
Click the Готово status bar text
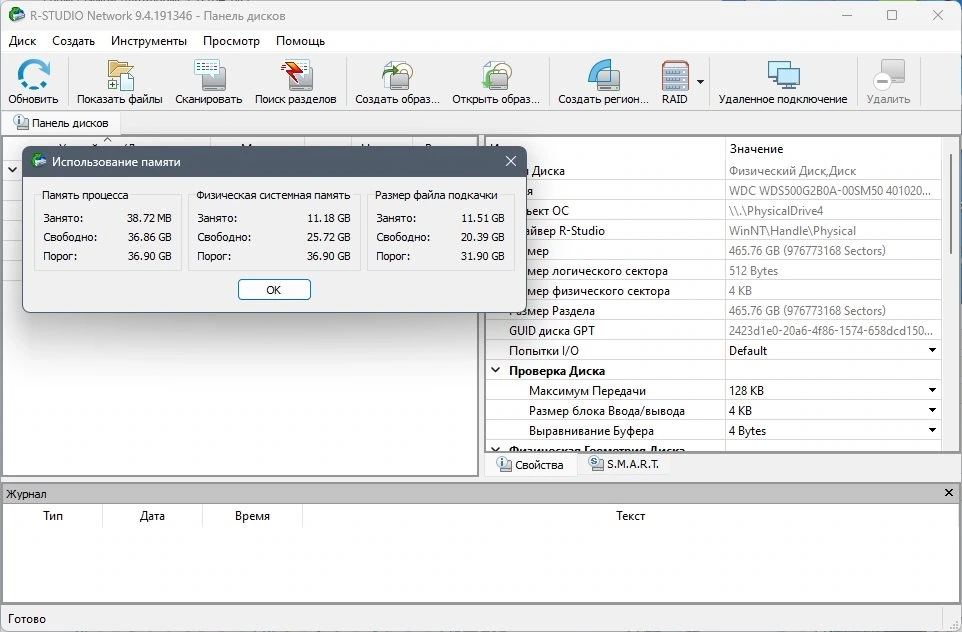coord(27,619)
